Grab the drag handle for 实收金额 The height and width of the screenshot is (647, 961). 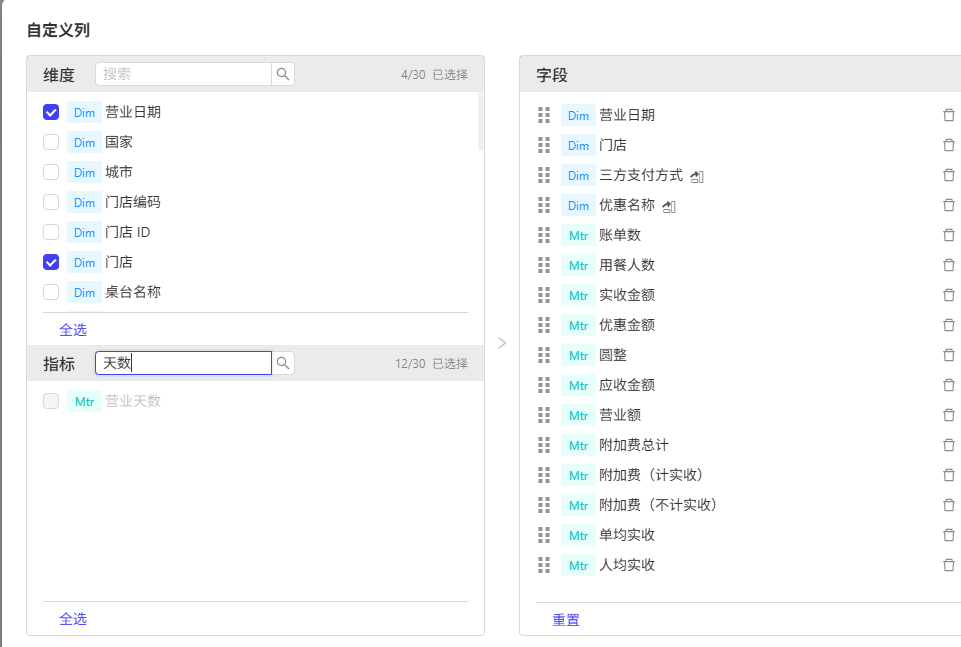544,295
